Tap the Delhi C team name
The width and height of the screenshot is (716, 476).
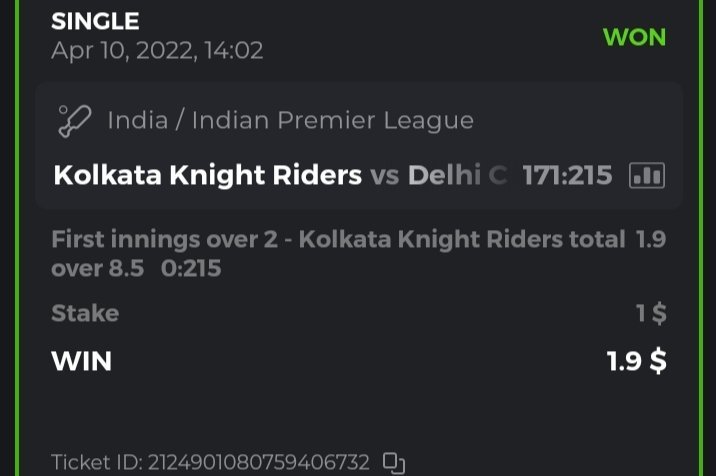click(x=457, y=176)
